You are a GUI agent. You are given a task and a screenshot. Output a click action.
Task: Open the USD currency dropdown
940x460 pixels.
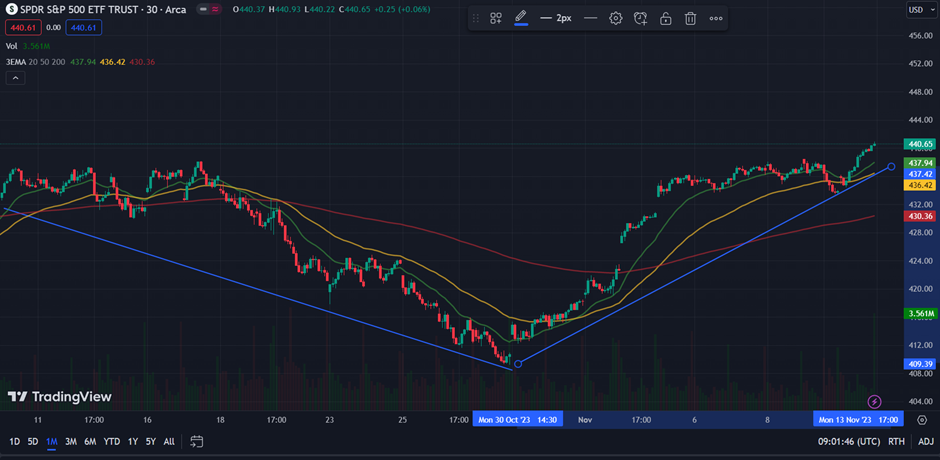(917, 10)
